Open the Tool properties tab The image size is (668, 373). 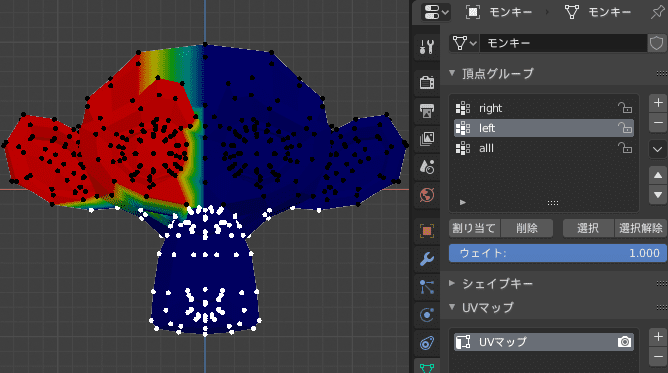426,47
